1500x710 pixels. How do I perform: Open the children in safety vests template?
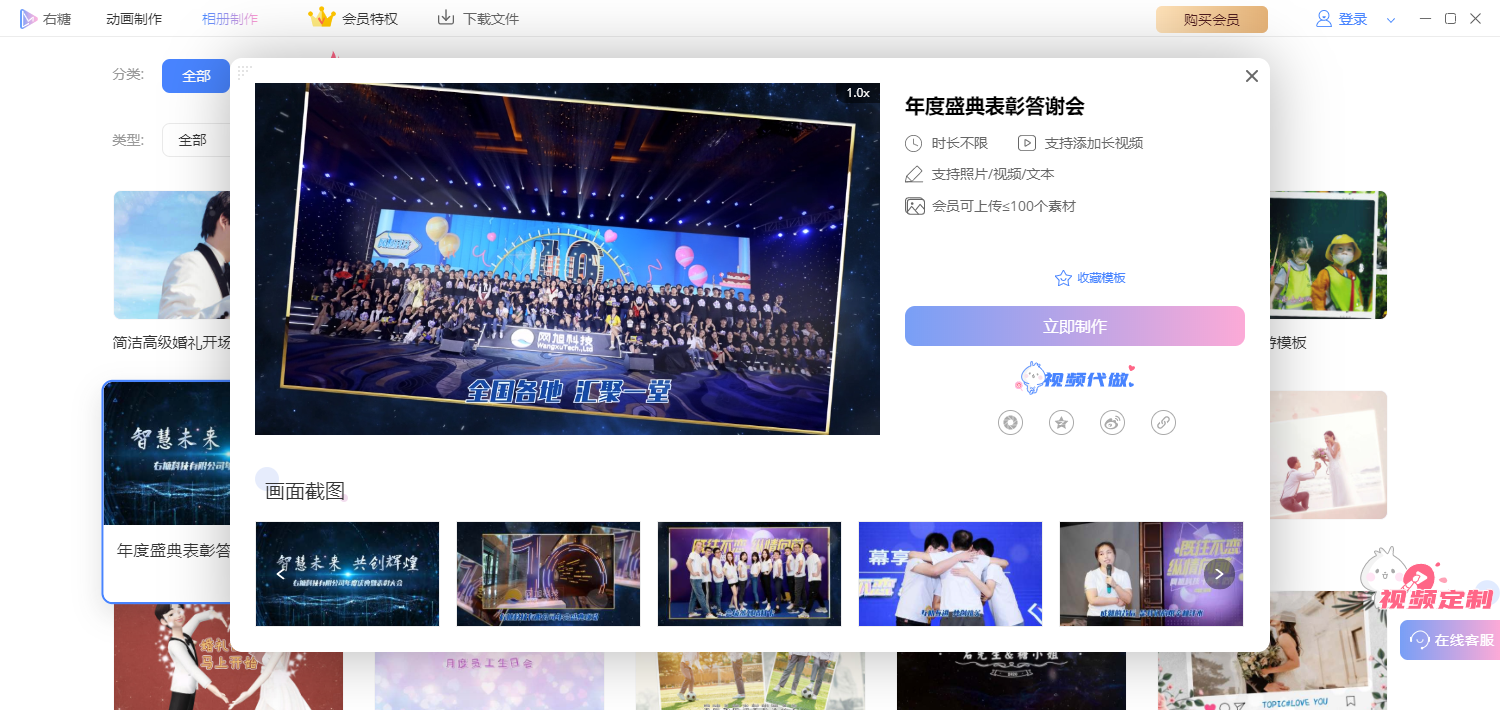[x=1328, y=255]
